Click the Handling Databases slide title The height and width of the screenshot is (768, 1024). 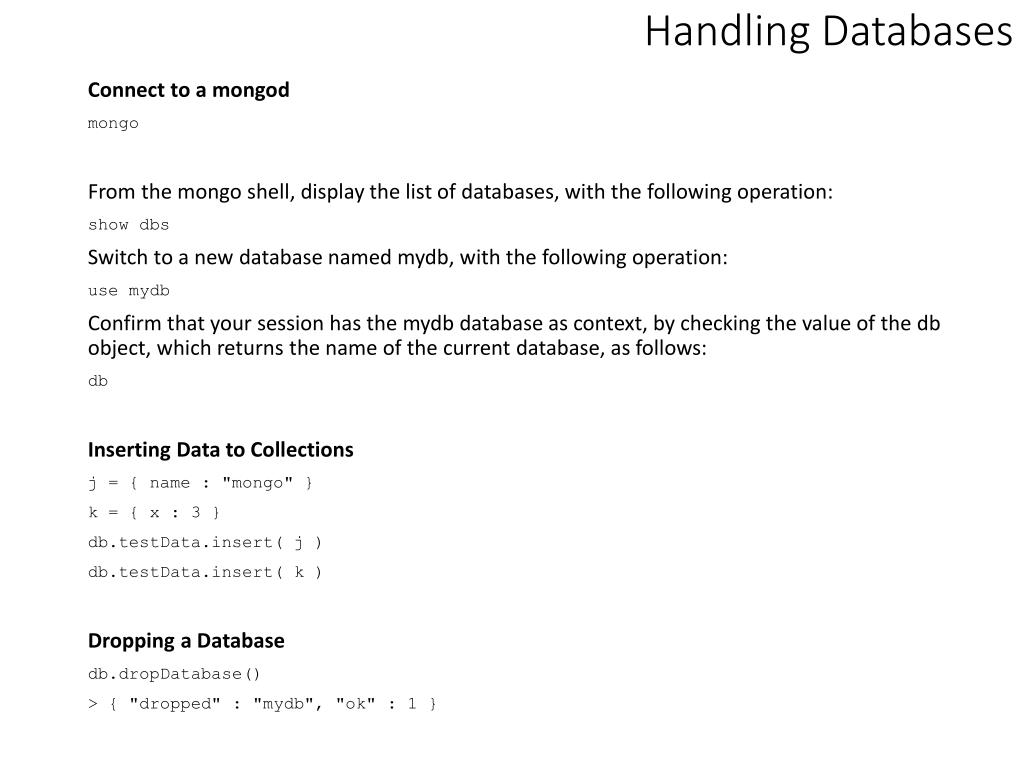click(828, 31)
